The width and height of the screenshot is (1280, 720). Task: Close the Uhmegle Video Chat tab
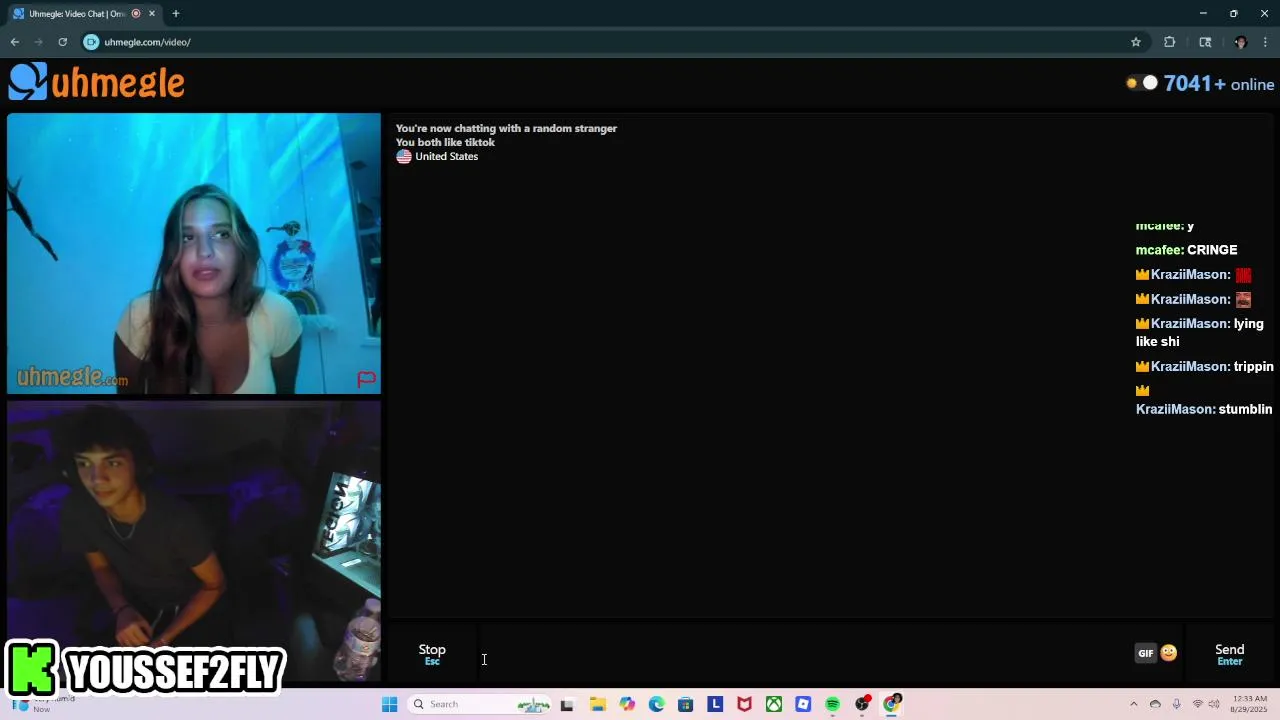pos(152,14)
